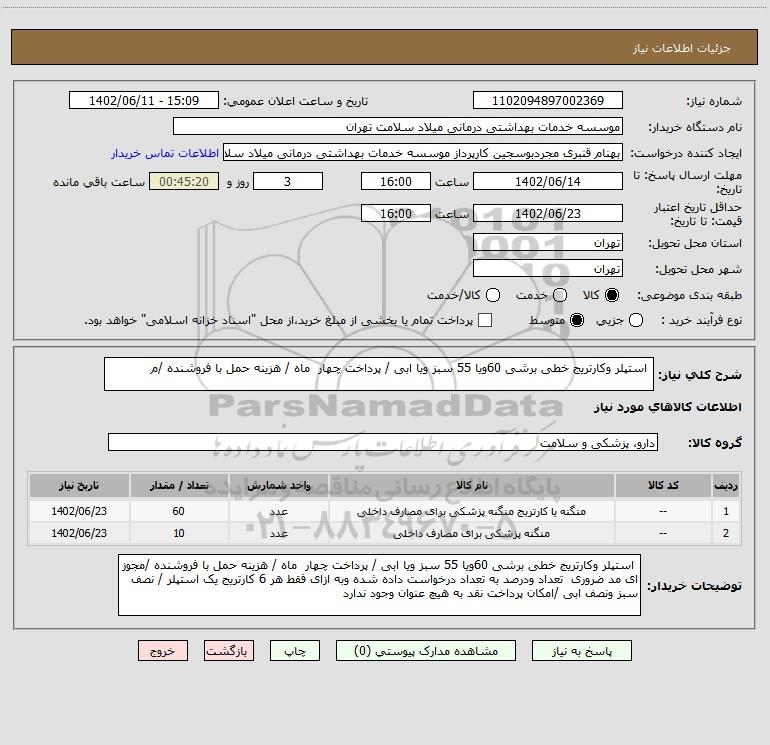Click the نام کالا column header

coord(471,486)
